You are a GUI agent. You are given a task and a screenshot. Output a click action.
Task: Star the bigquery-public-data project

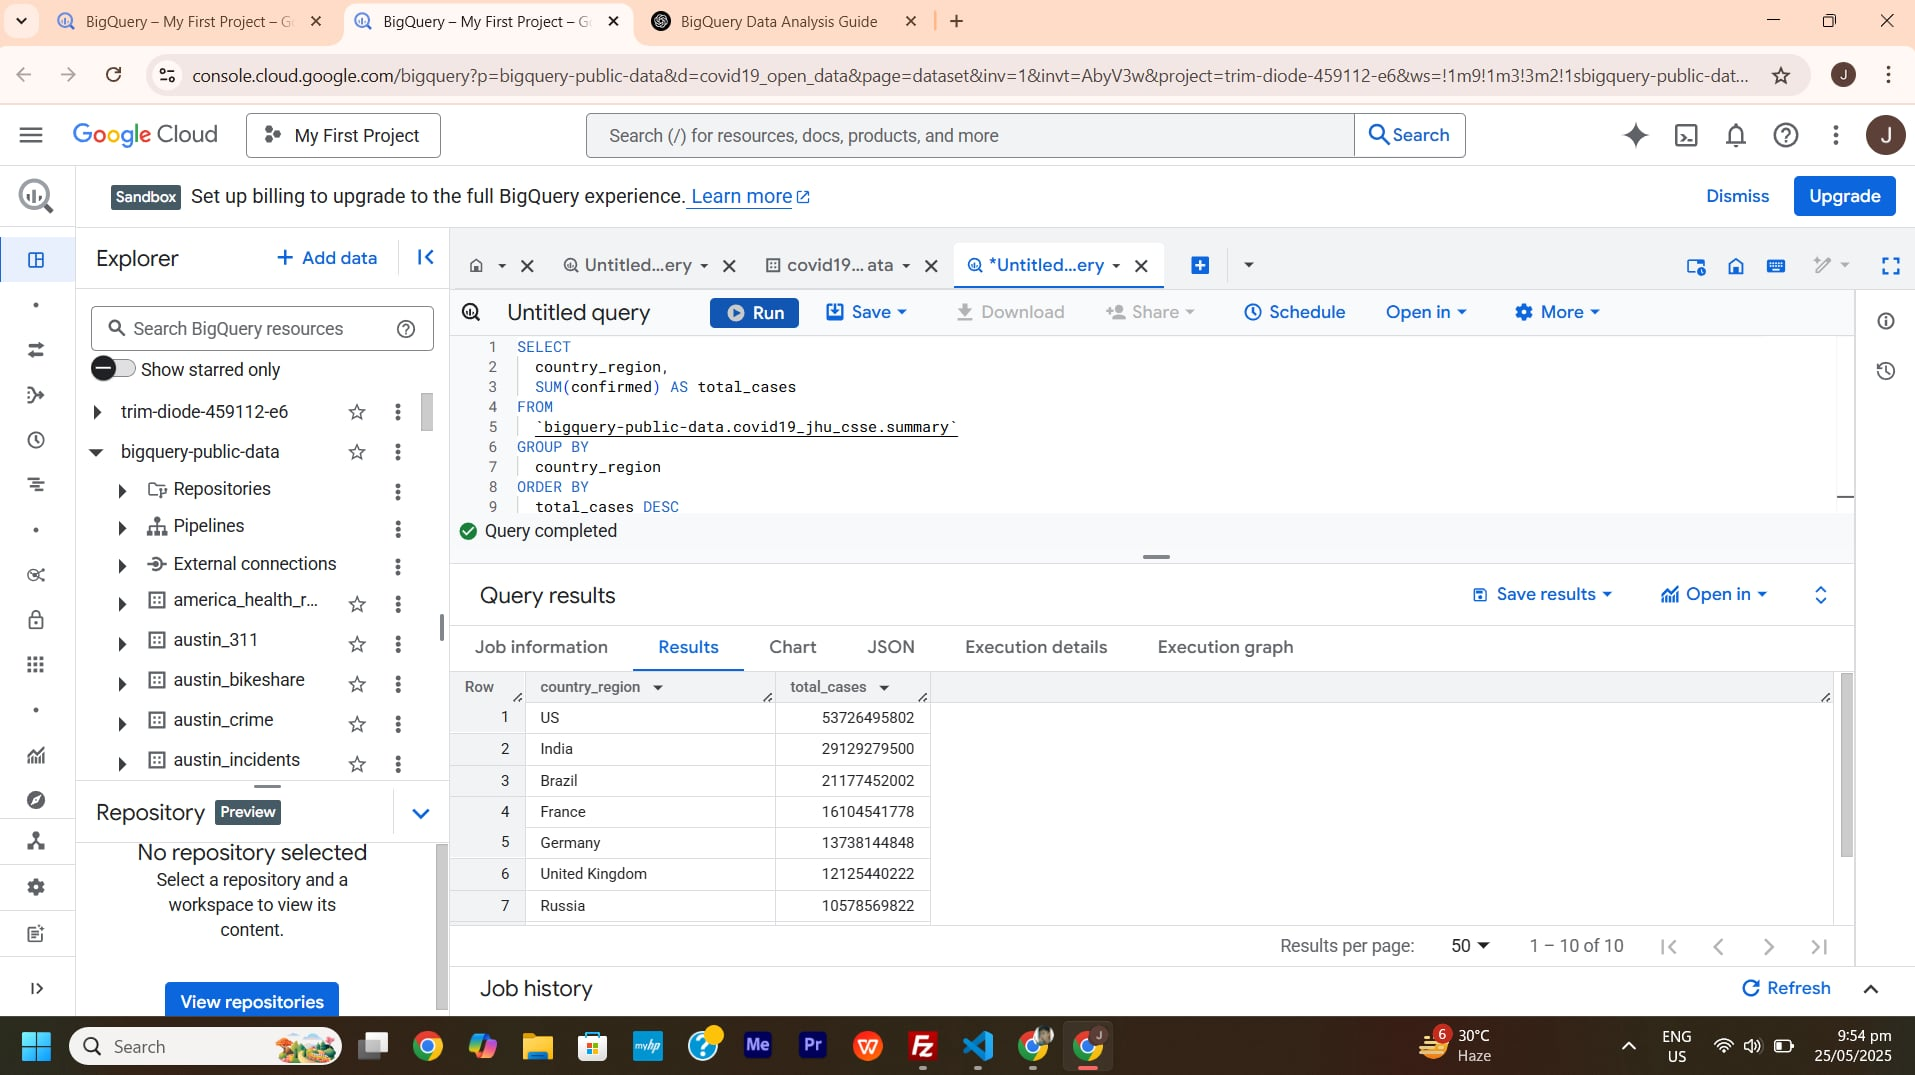coord(357,452)
